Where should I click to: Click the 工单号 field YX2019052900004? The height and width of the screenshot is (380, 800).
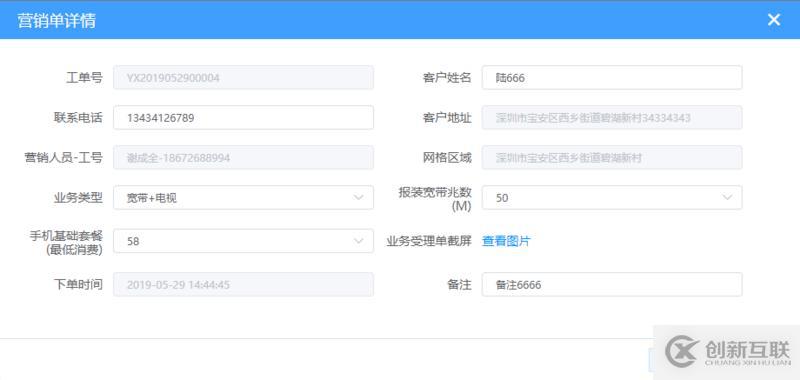pos(243,78)
